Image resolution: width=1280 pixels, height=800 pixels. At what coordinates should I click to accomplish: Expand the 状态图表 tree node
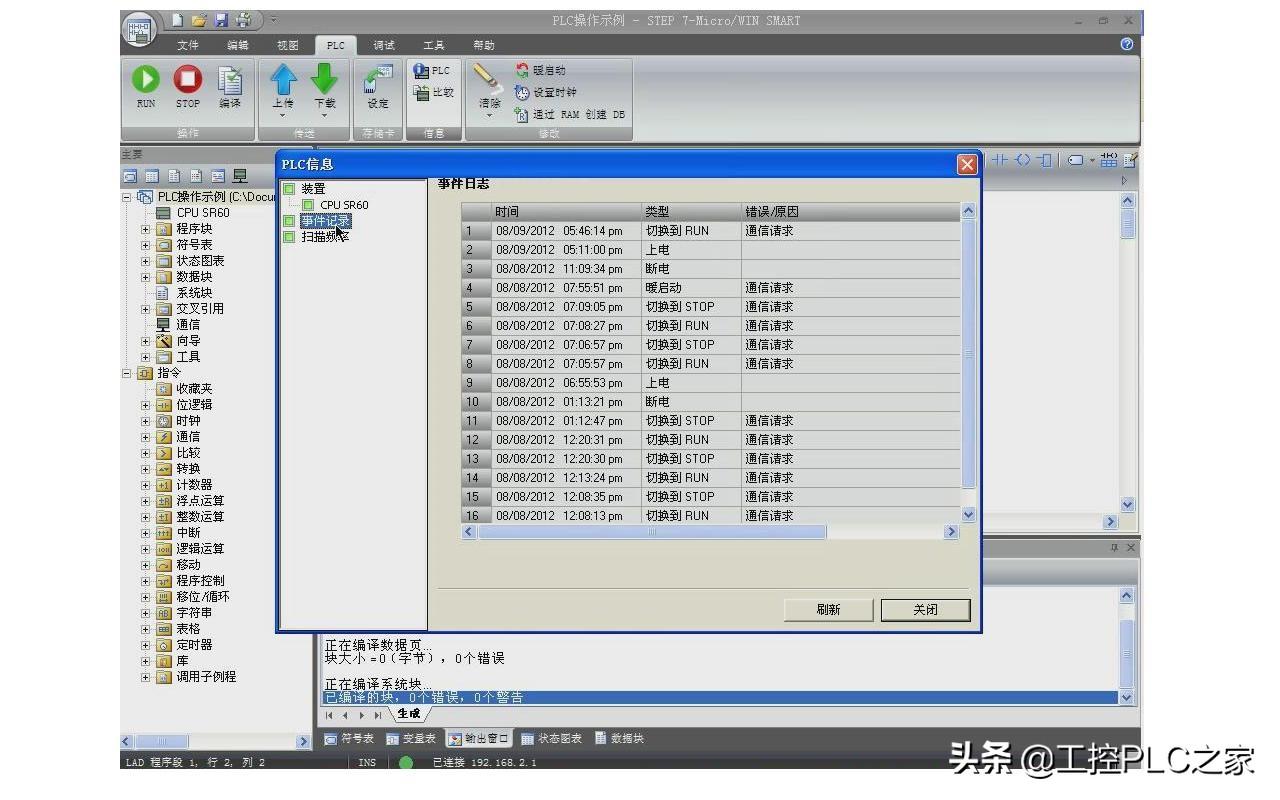(x=145, y=261)
